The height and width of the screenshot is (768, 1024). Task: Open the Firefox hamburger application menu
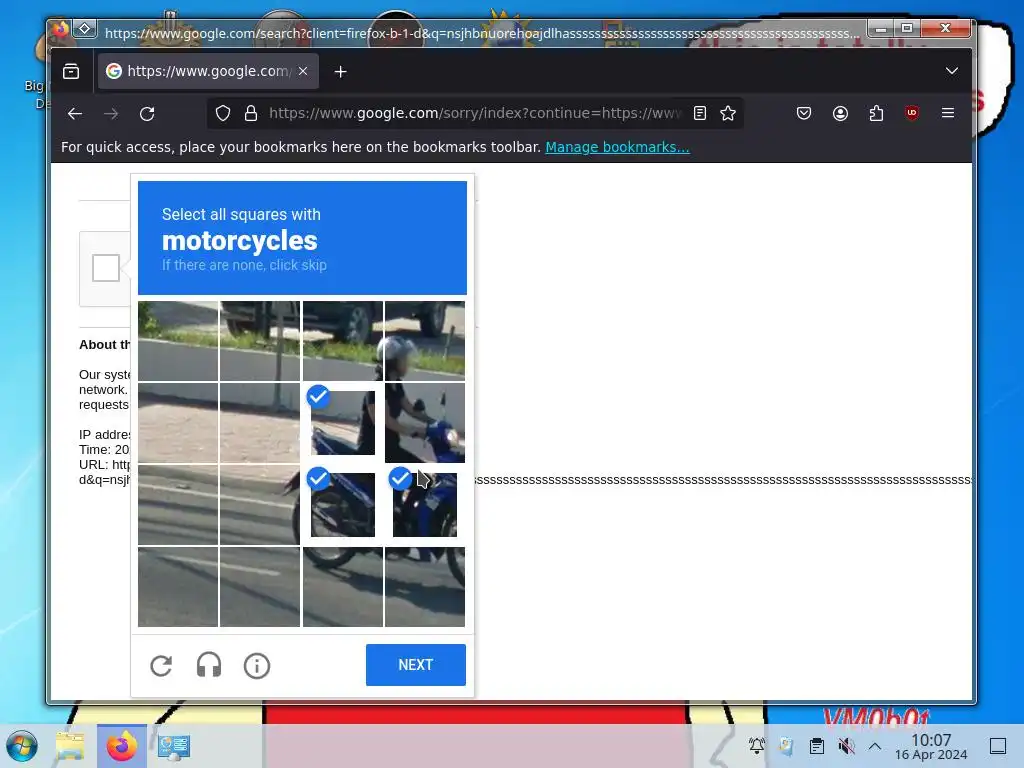point(948,113)
